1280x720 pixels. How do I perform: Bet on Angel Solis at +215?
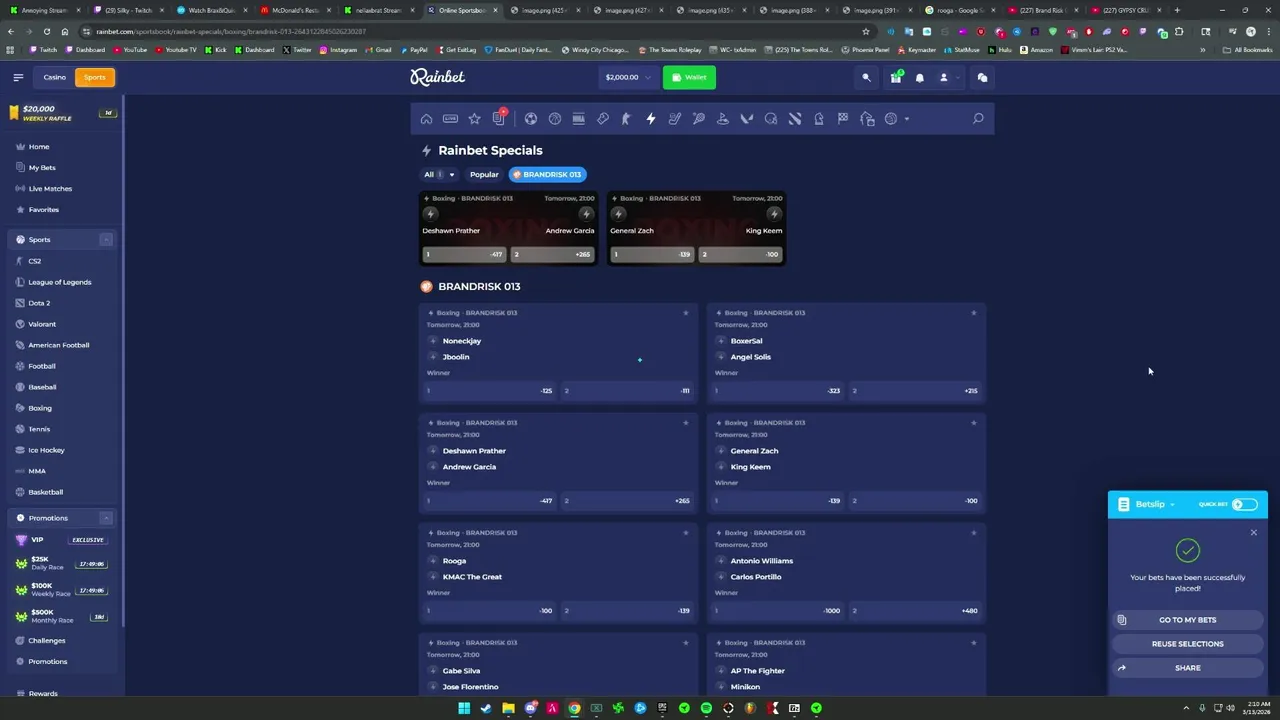(x=915, y=391)
